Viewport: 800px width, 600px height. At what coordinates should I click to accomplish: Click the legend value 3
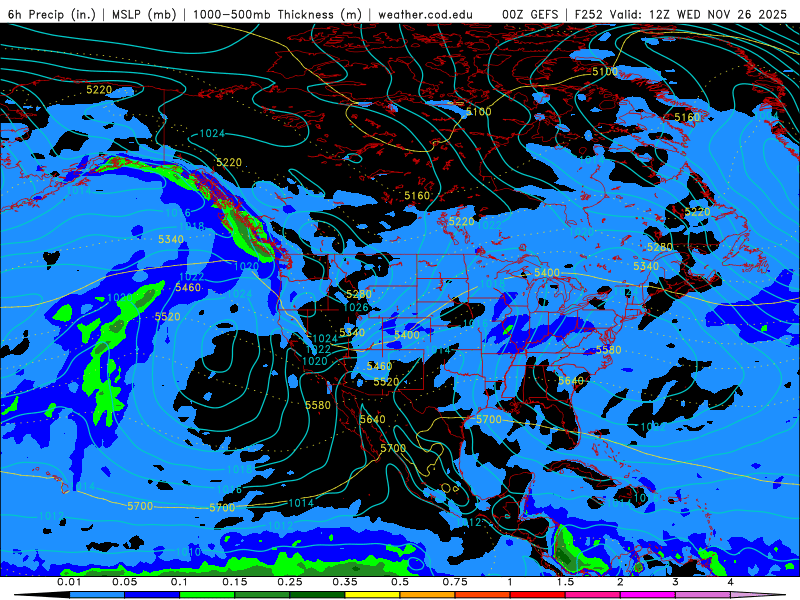click(x=675, y=582)
